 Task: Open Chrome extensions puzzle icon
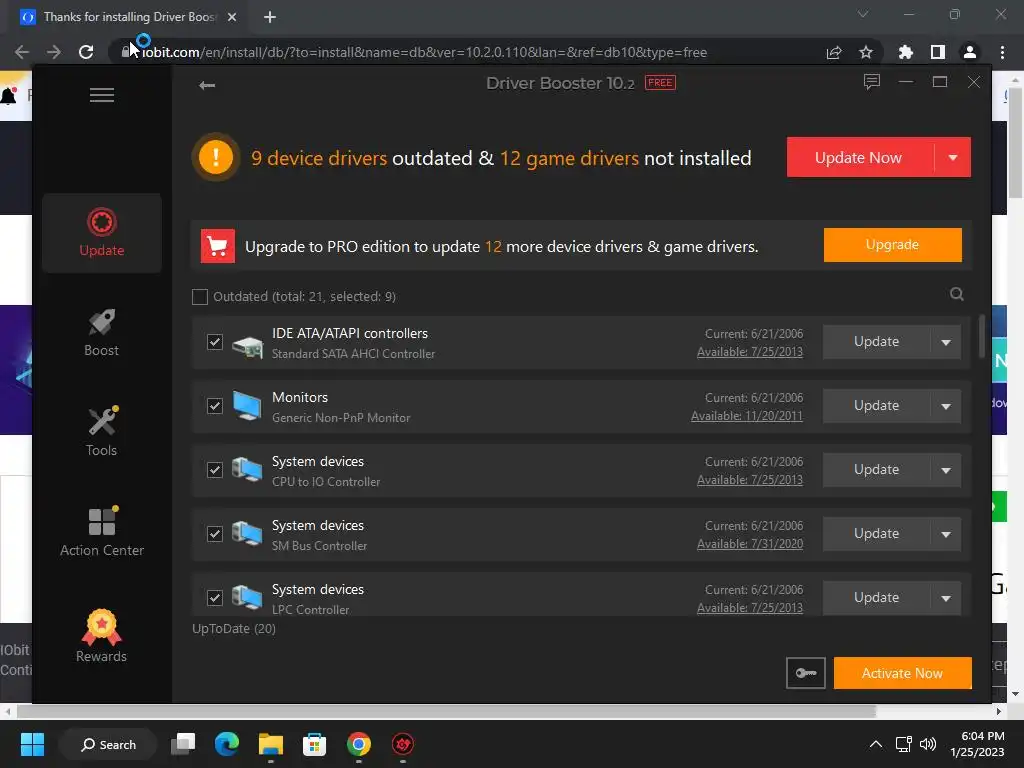click(905, 52)
